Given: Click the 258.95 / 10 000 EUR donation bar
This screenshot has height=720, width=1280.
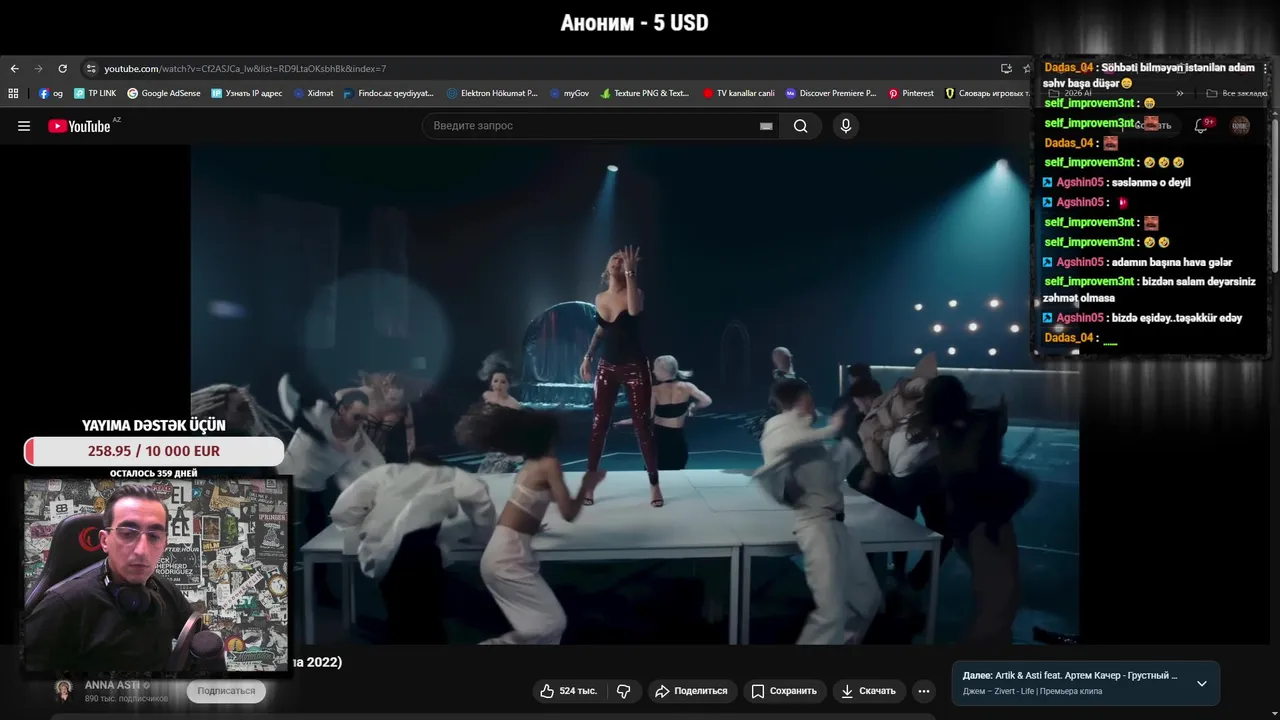Looking at the screenshot, I should [154, 451].
